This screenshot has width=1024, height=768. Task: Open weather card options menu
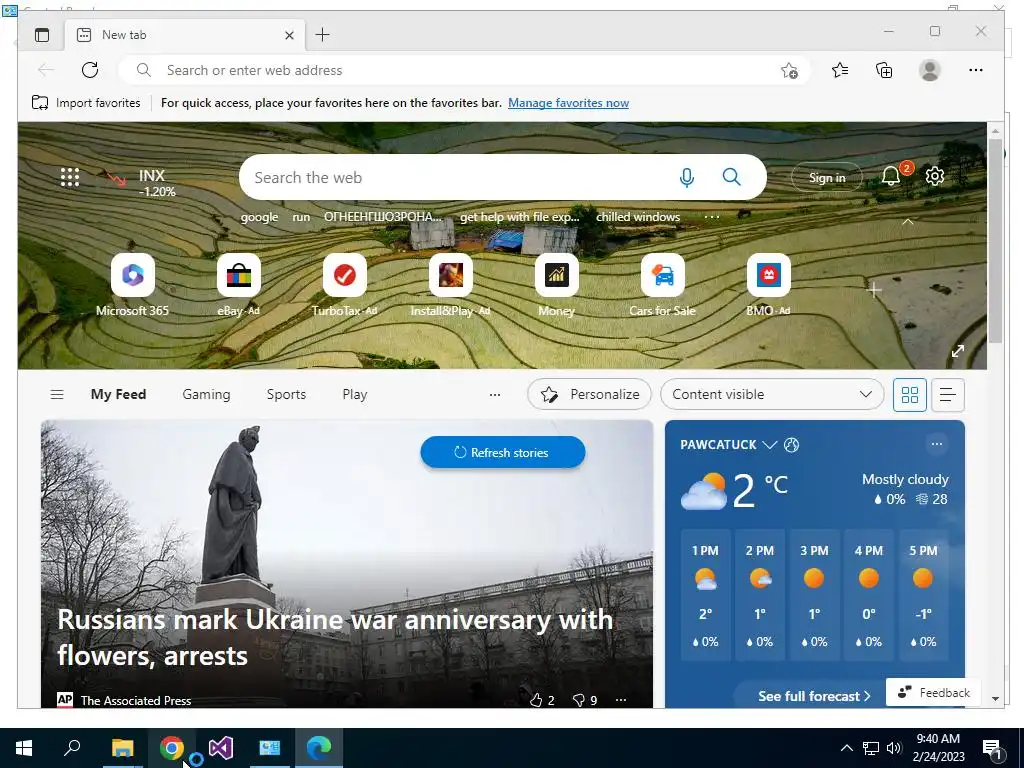point(936,444)
